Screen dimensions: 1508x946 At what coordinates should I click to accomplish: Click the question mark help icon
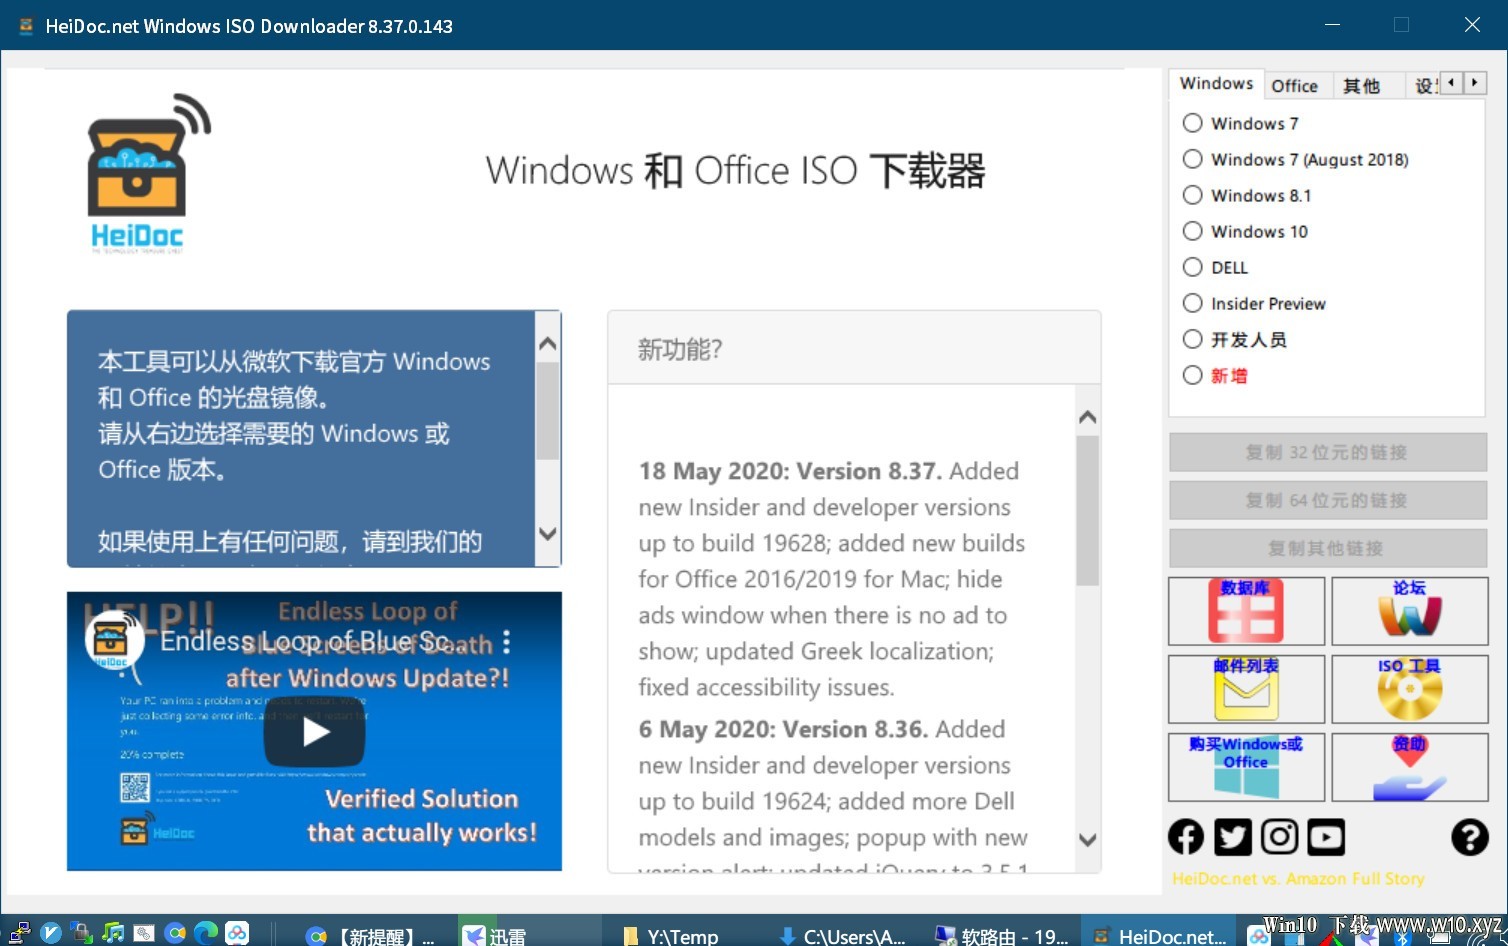coord(1470,837)
